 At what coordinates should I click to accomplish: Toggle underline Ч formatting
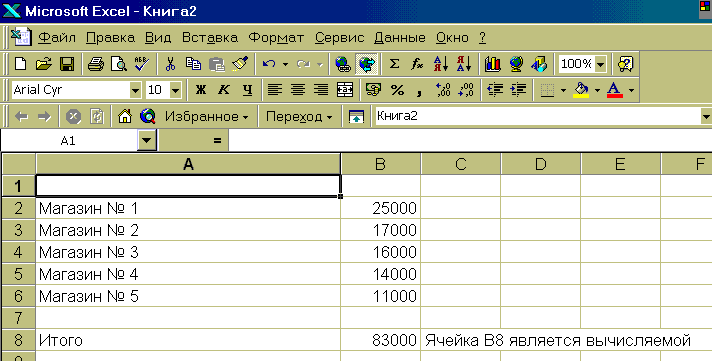click(x=247, y=90)
